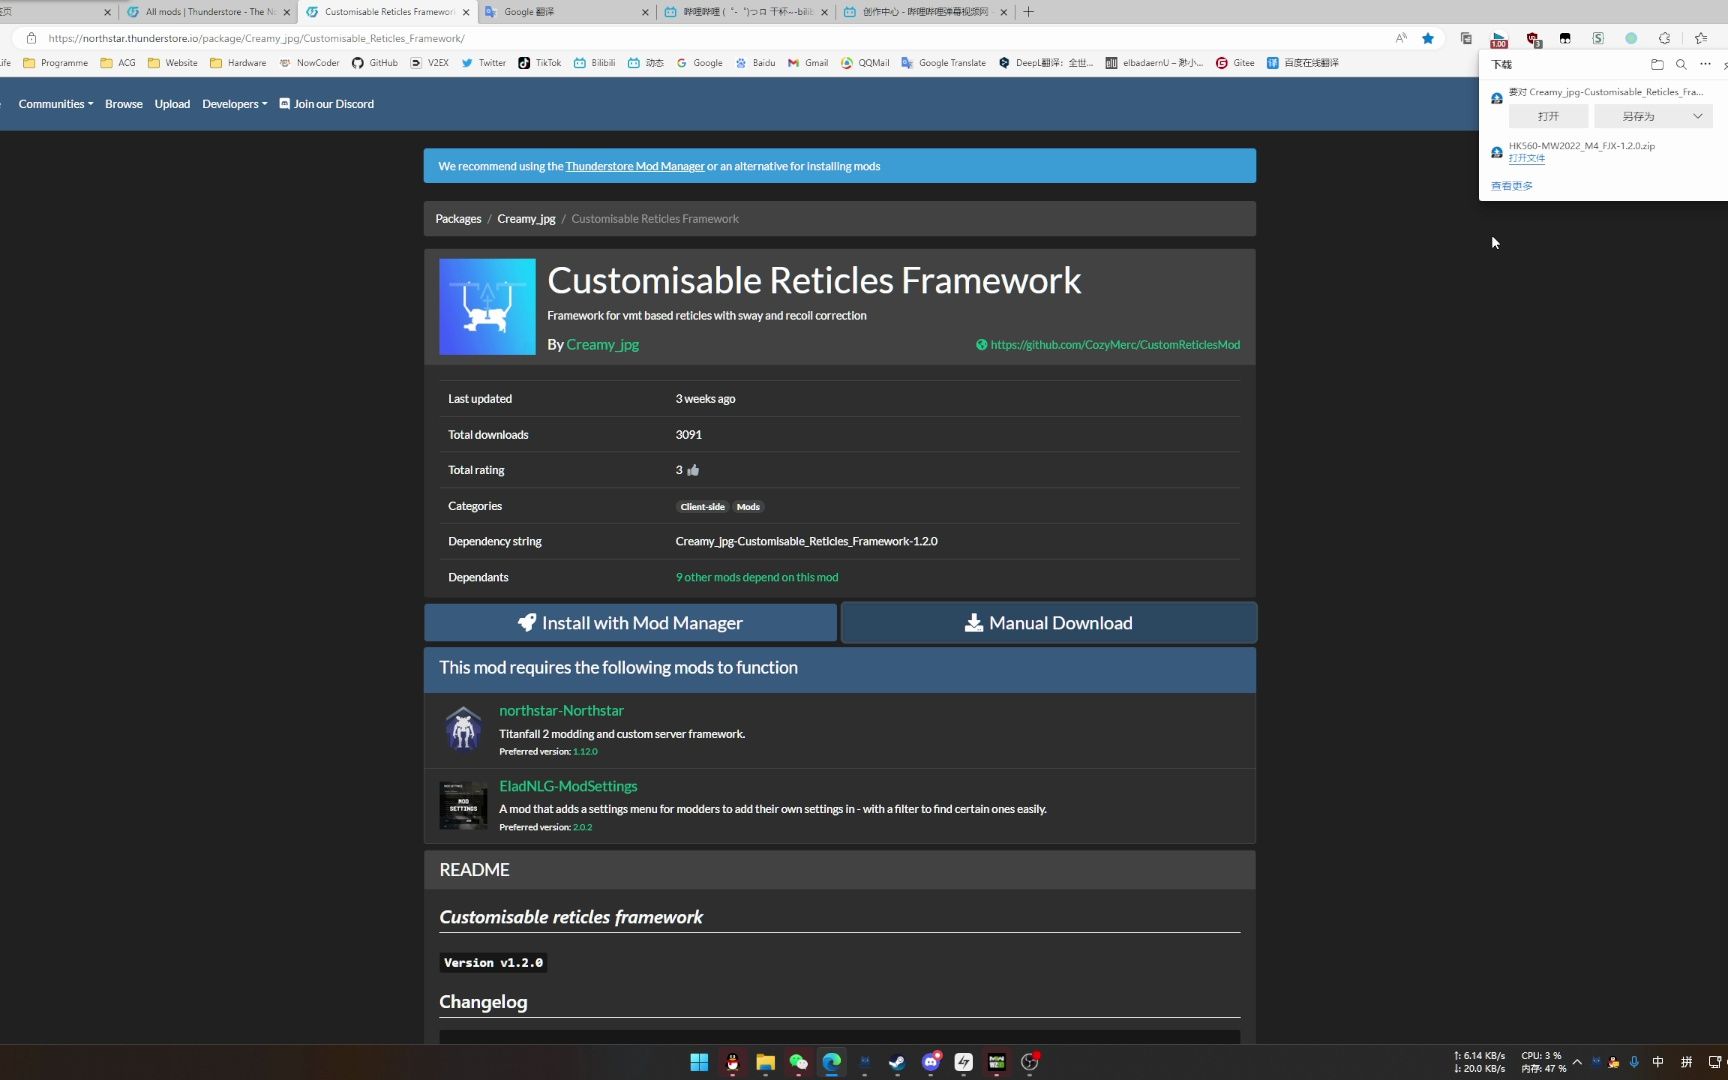Open a new browser tab
Screen dimensions: 1728x1080
(x=1028, y=12)
